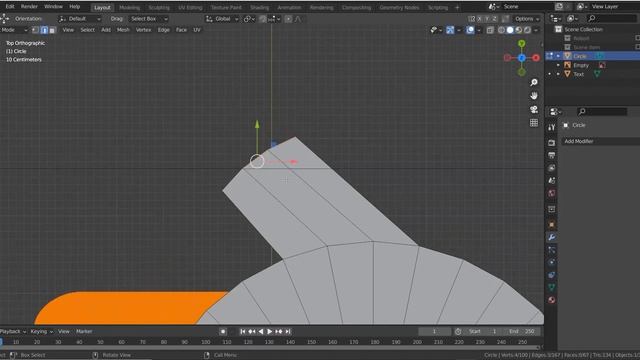Click the pan hand viewport icon

coord(534,96)
